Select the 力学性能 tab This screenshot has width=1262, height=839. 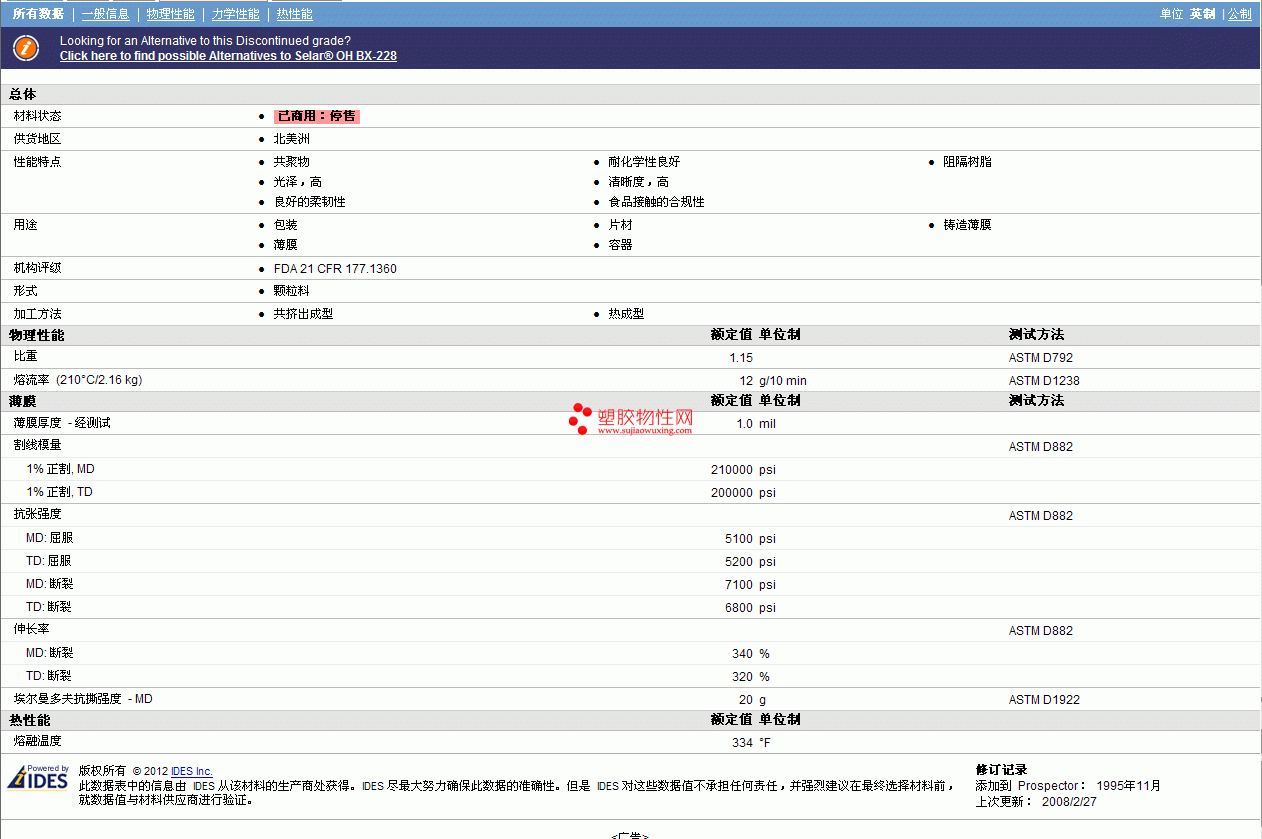tap(236, 14)
